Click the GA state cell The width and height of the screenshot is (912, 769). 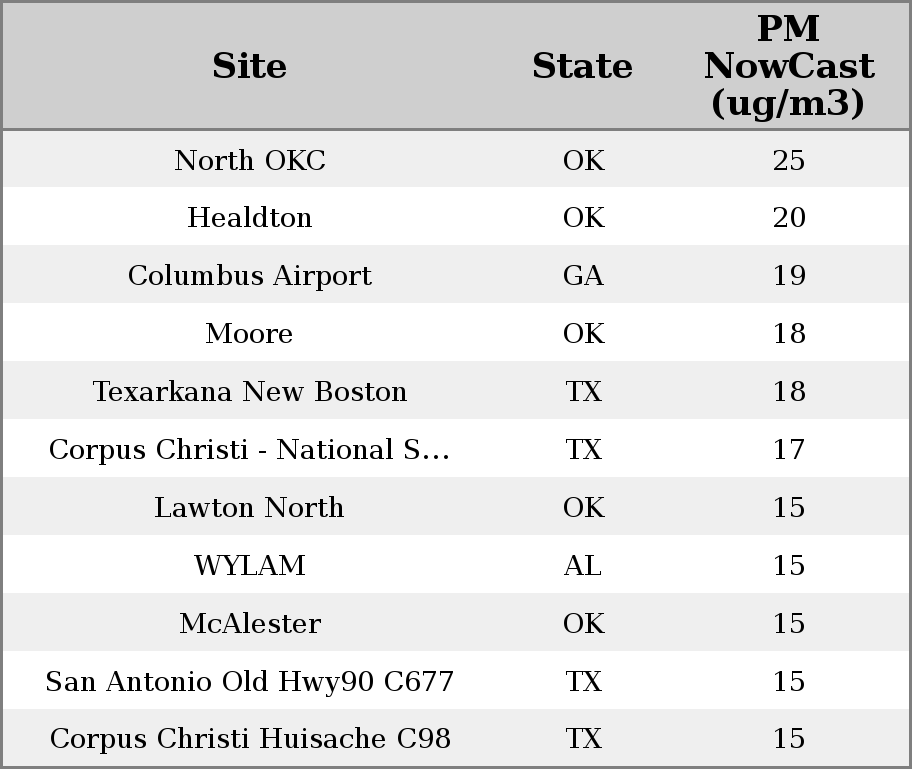(x=583, y=276)
